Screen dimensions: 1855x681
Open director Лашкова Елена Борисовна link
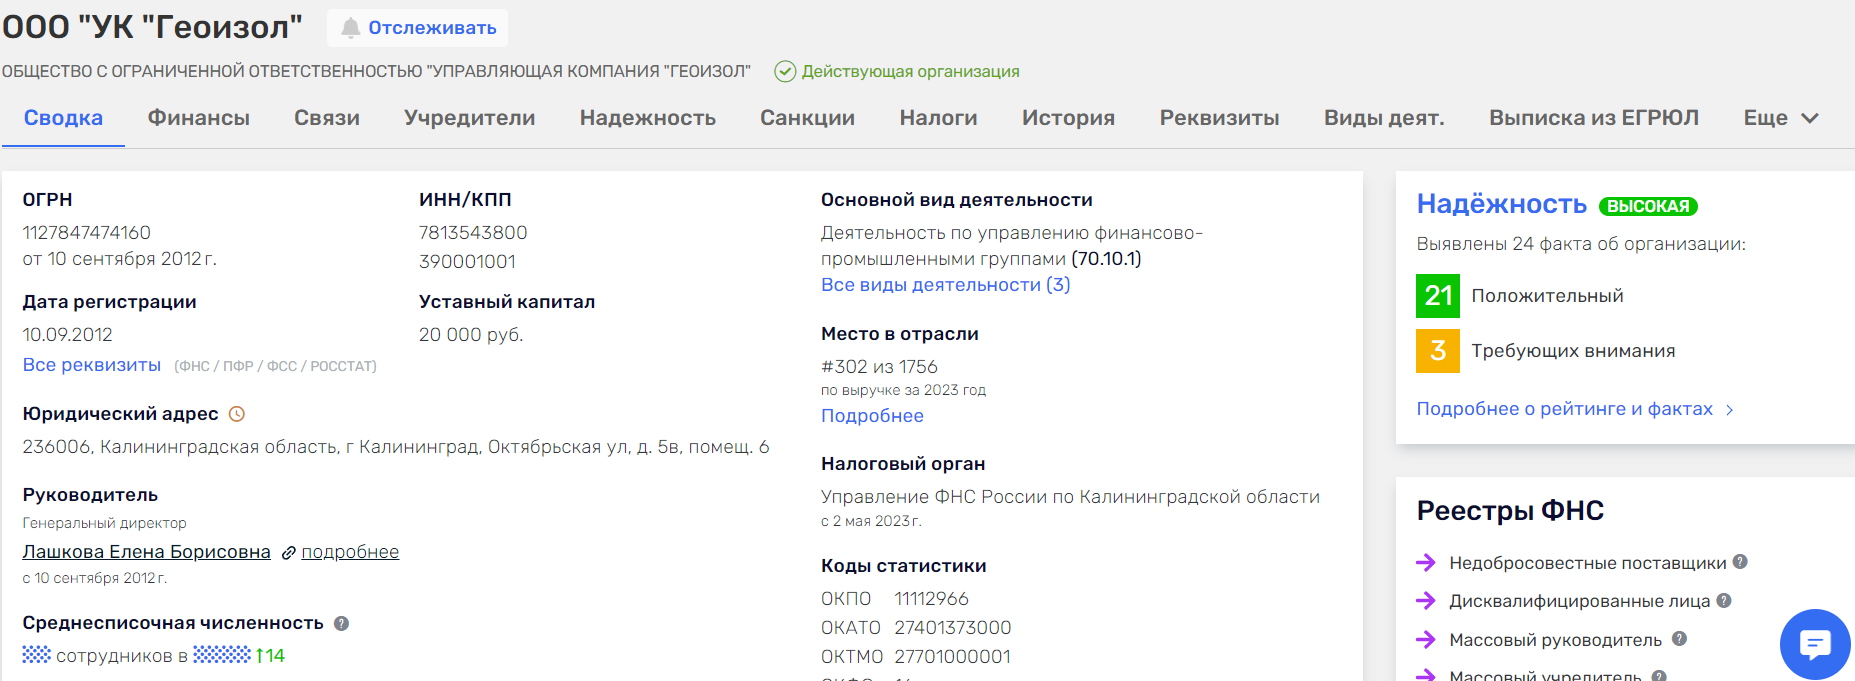click(x=146, y=552)
